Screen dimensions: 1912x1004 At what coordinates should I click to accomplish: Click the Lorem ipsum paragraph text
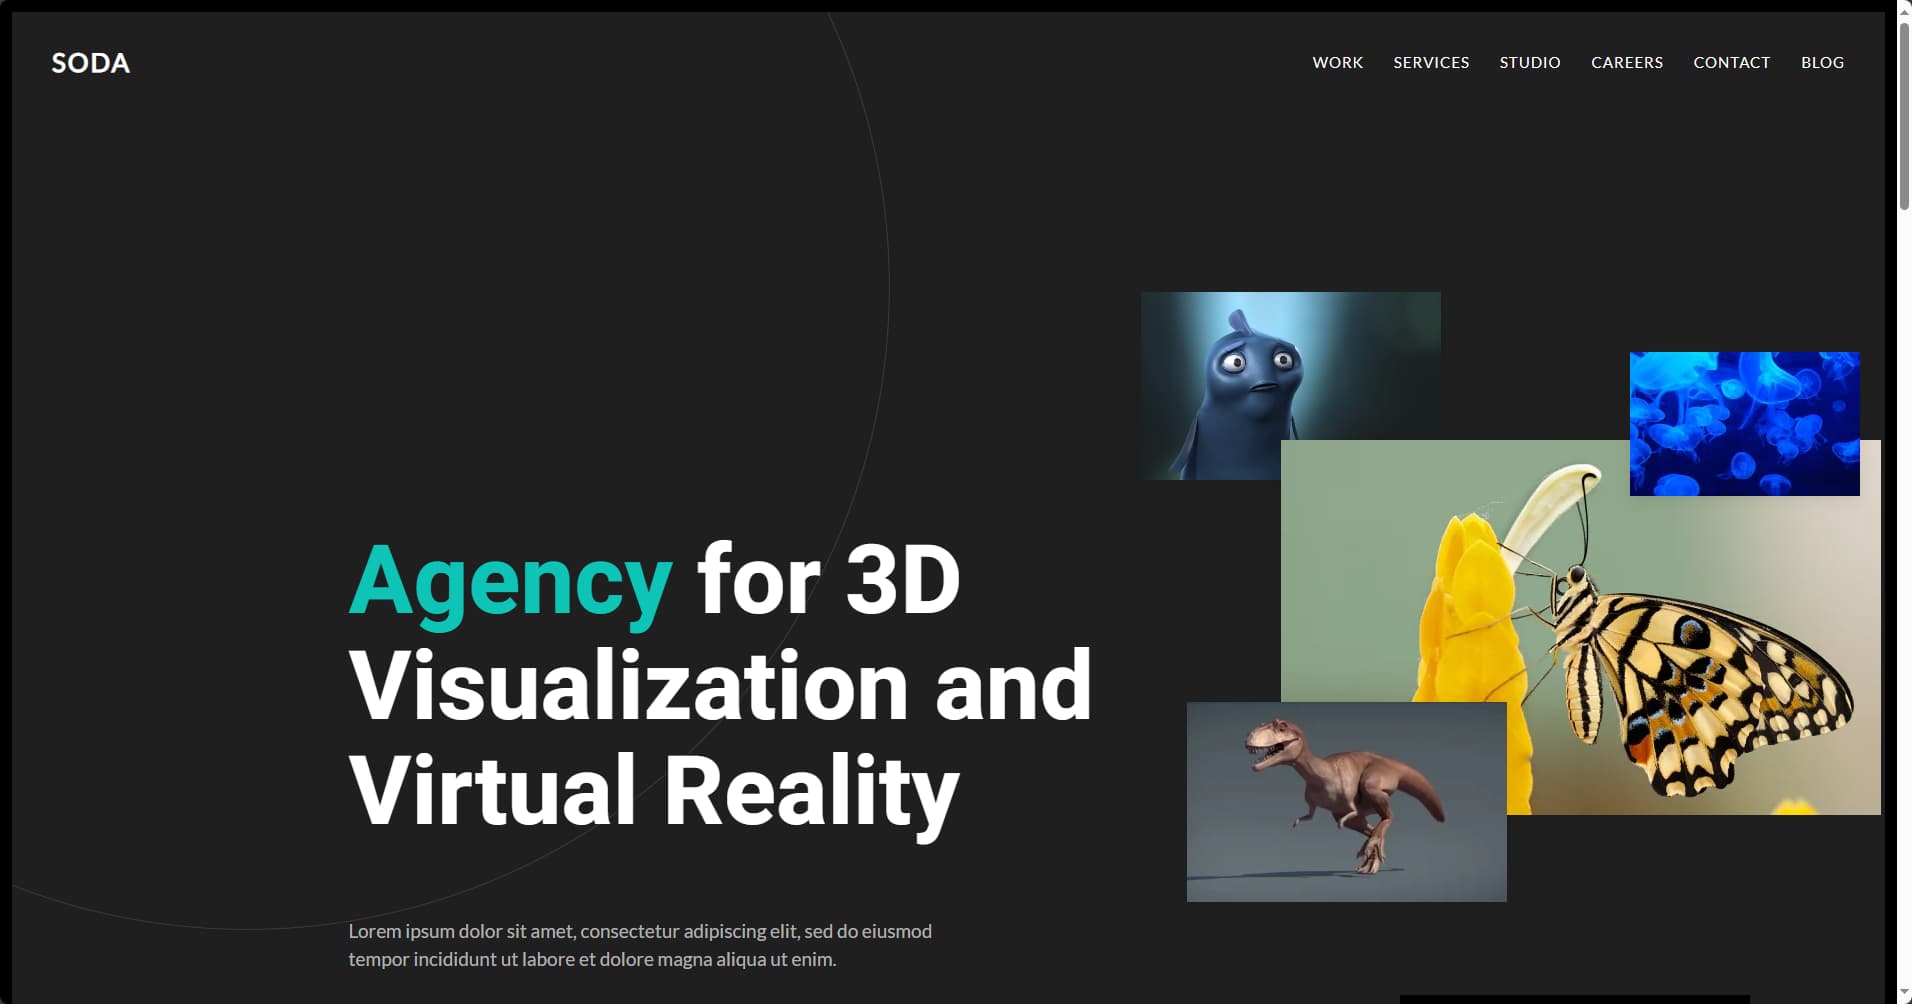(640, 945)
